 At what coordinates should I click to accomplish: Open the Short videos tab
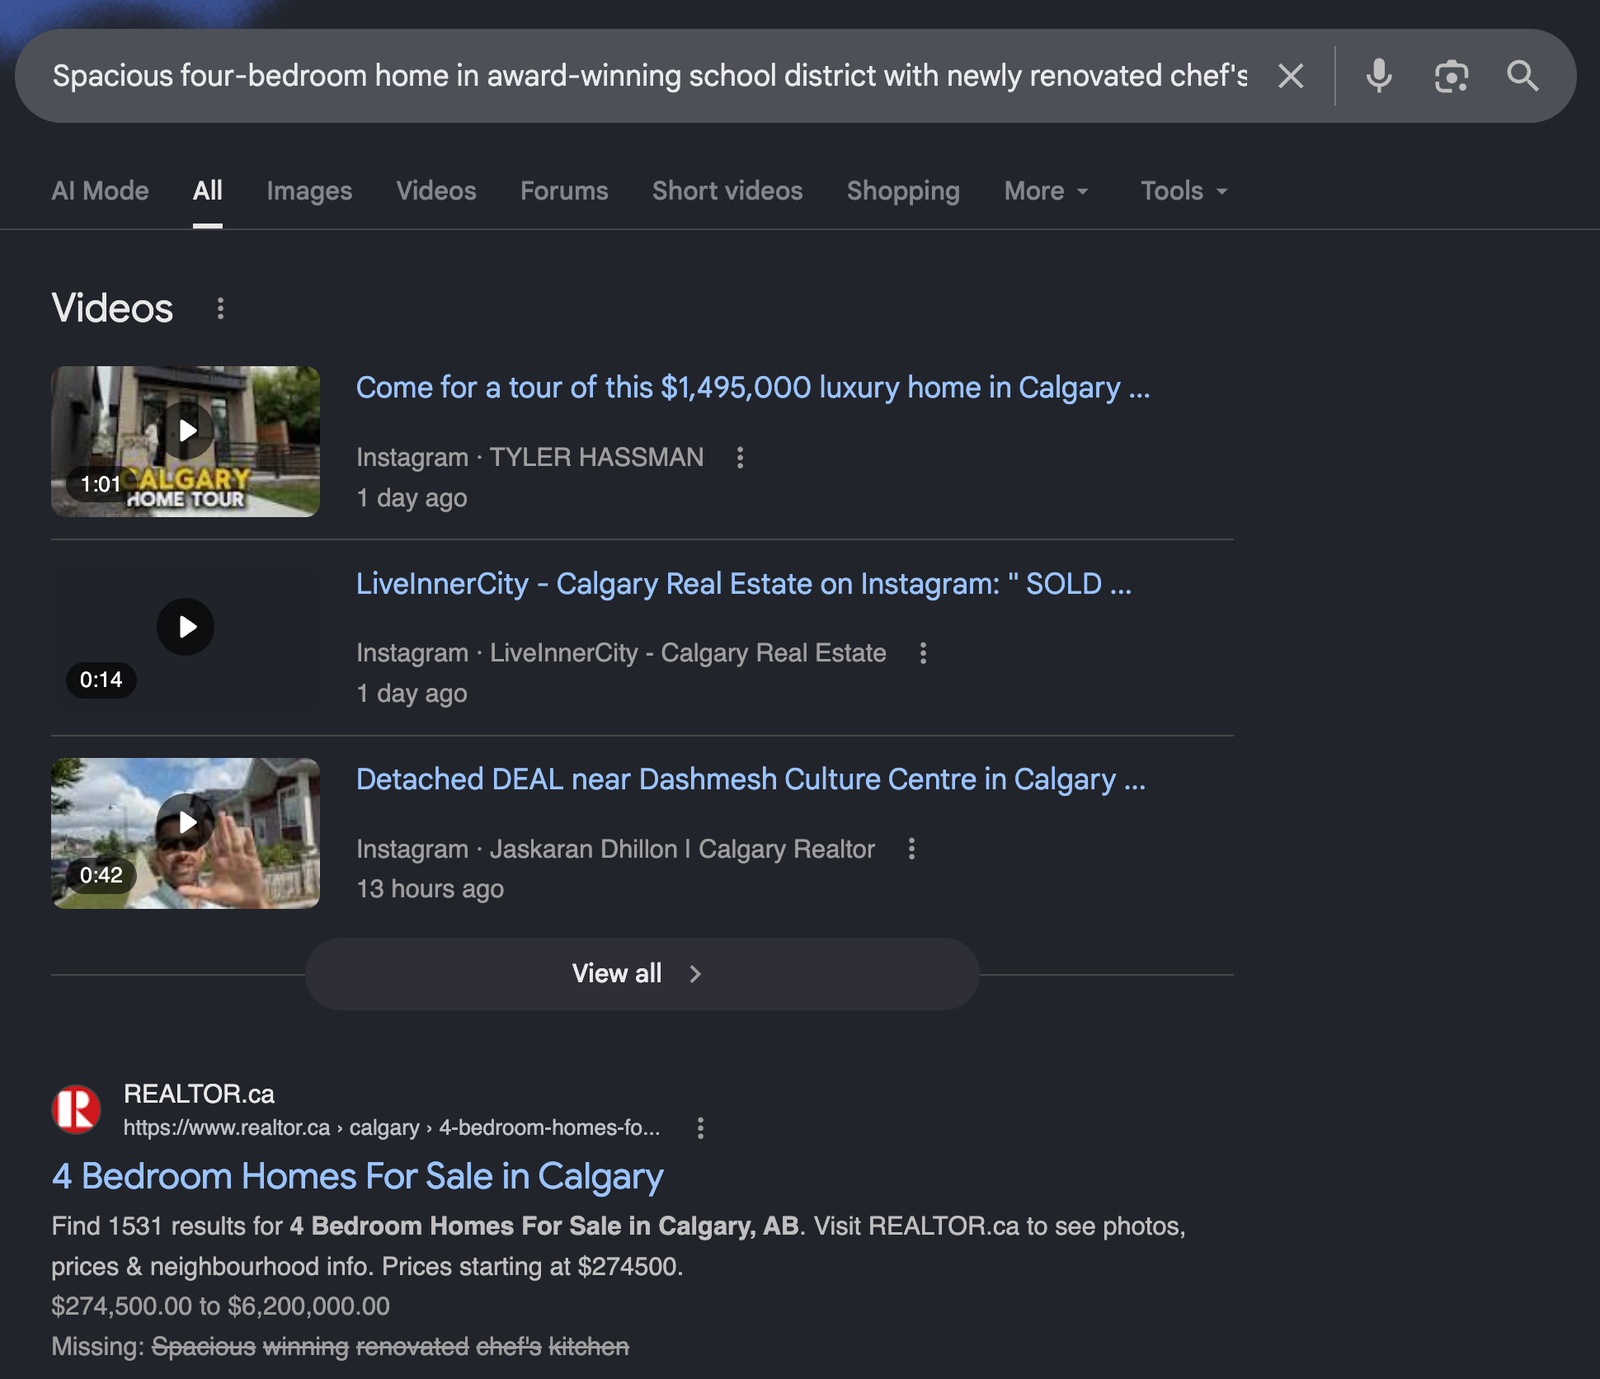tap(727, 191)
